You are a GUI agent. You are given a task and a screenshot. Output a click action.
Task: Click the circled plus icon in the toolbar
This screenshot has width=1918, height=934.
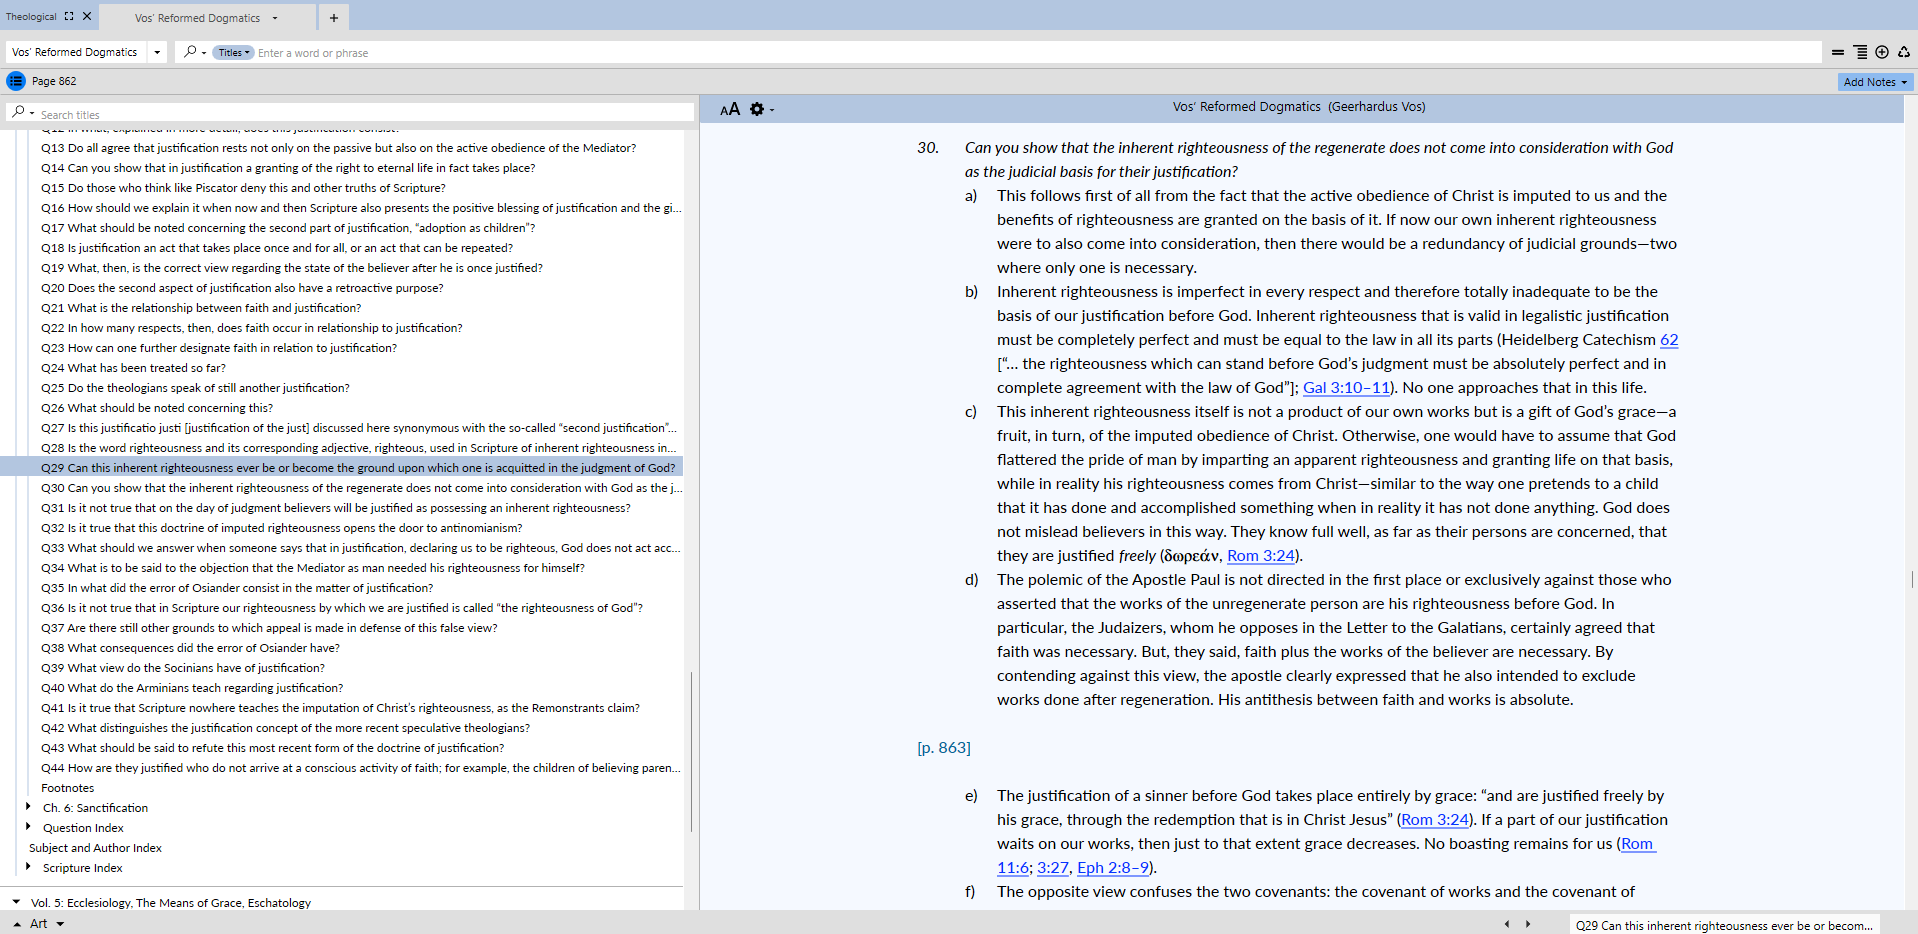coord(1881,52)
